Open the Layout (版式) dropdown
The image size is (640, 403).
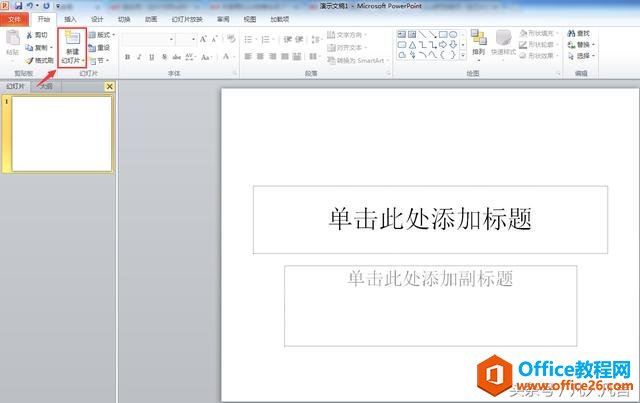coord(101,34)
